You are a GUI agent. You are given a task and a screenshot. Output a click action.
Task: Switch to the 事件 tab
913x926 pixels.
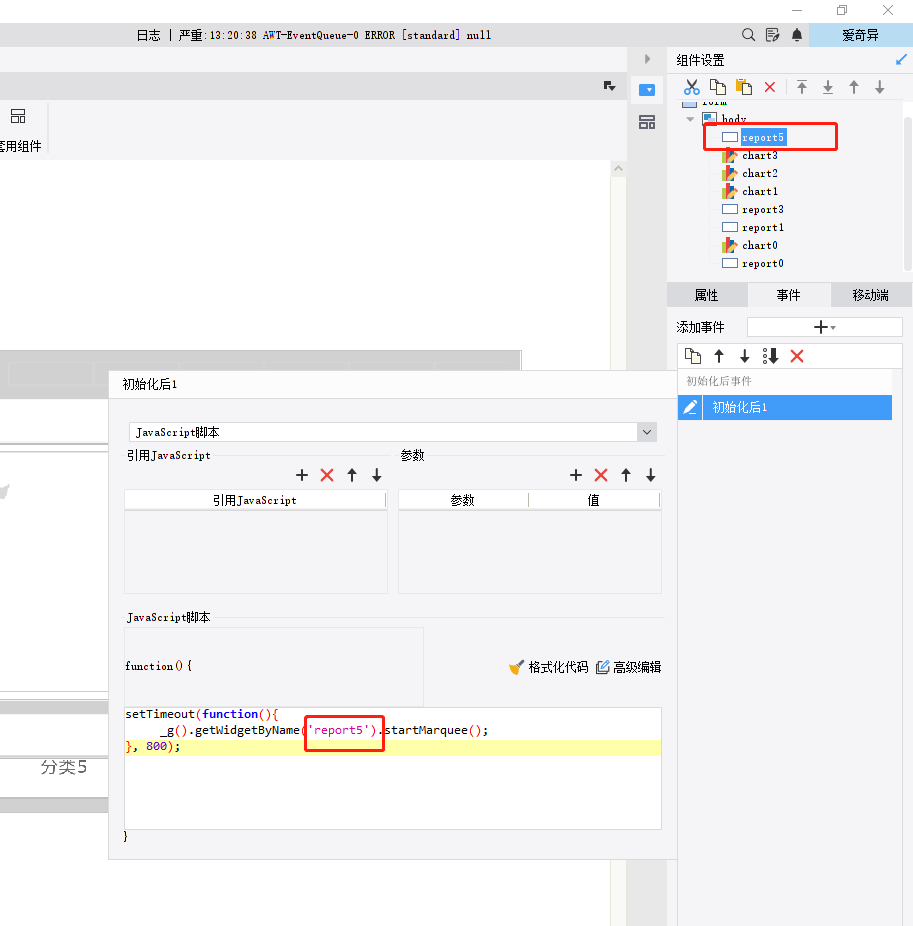[789, 295]
